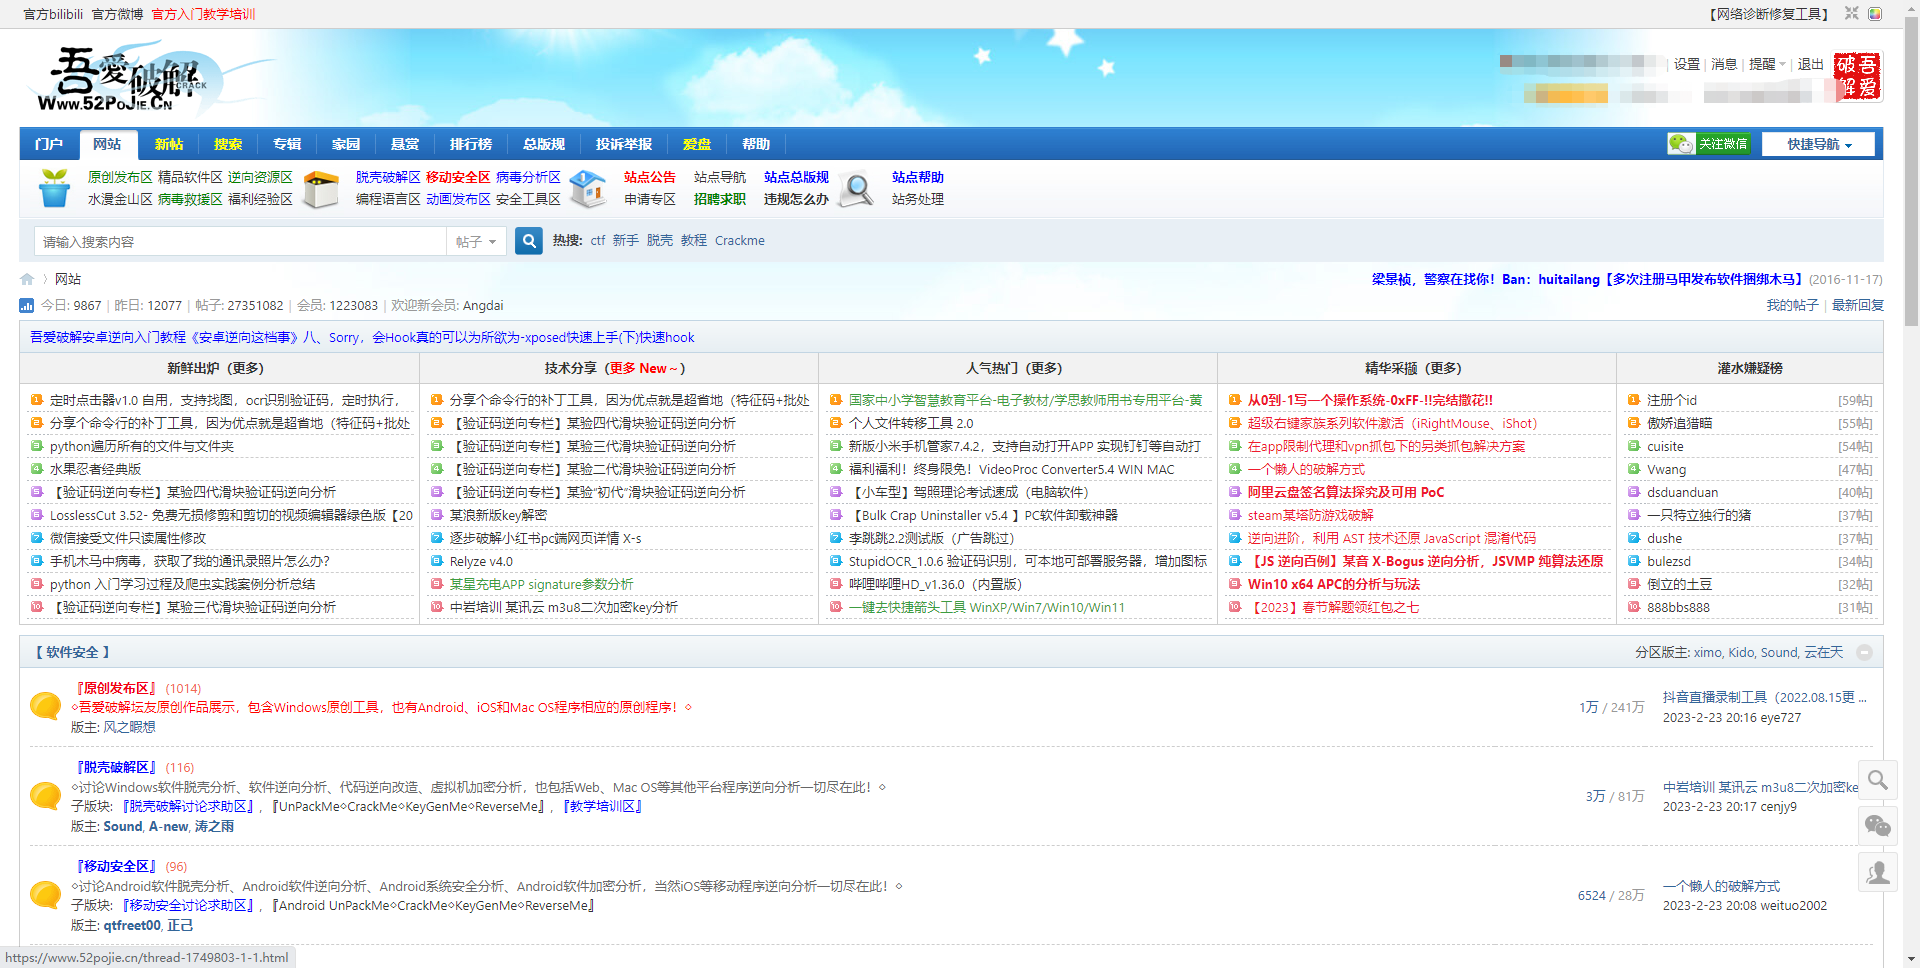The image size is (1920, 968).
Task: Expand the 提醒 notifications dropdown
Action: point(1767,64)
